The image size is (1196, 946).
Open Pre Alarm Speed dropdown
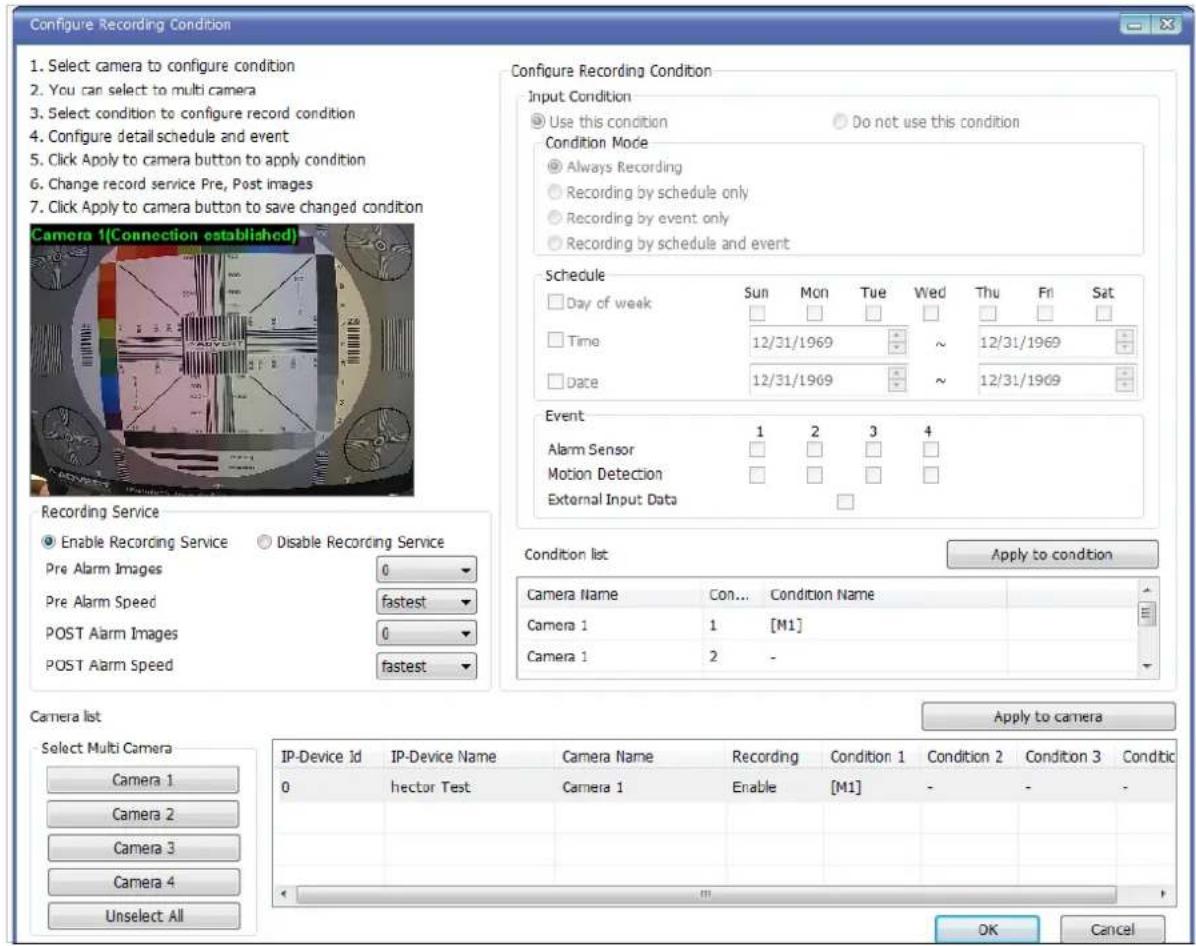pyautogui.click(x=426, y=602)
